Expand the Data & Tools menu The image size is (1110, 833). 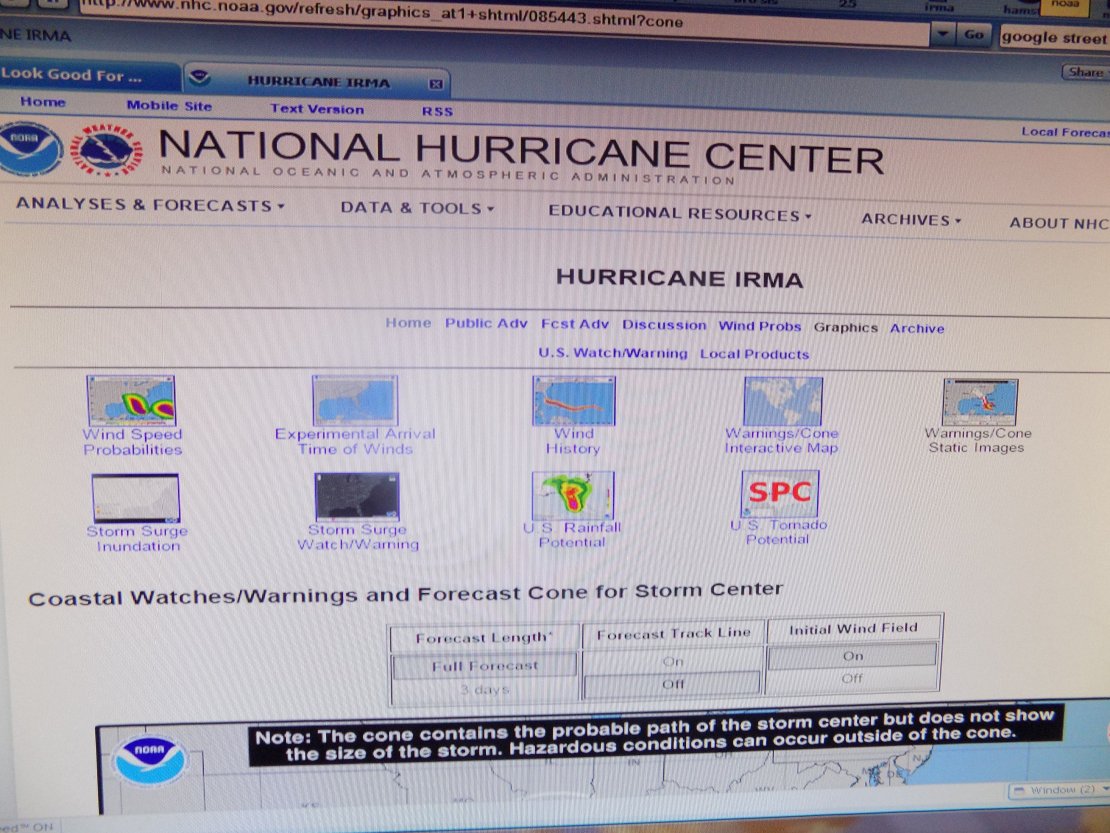[417, 208]
